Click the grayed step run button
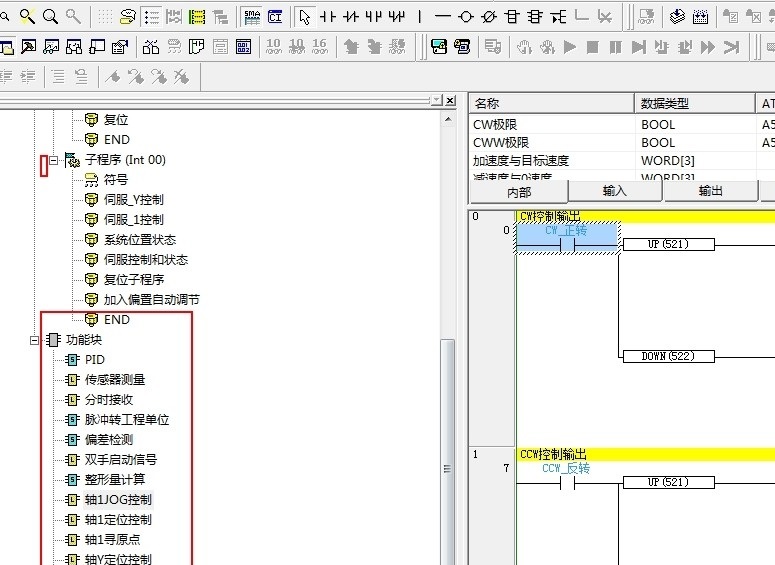The image size is (775, 565). coord(639,47)
